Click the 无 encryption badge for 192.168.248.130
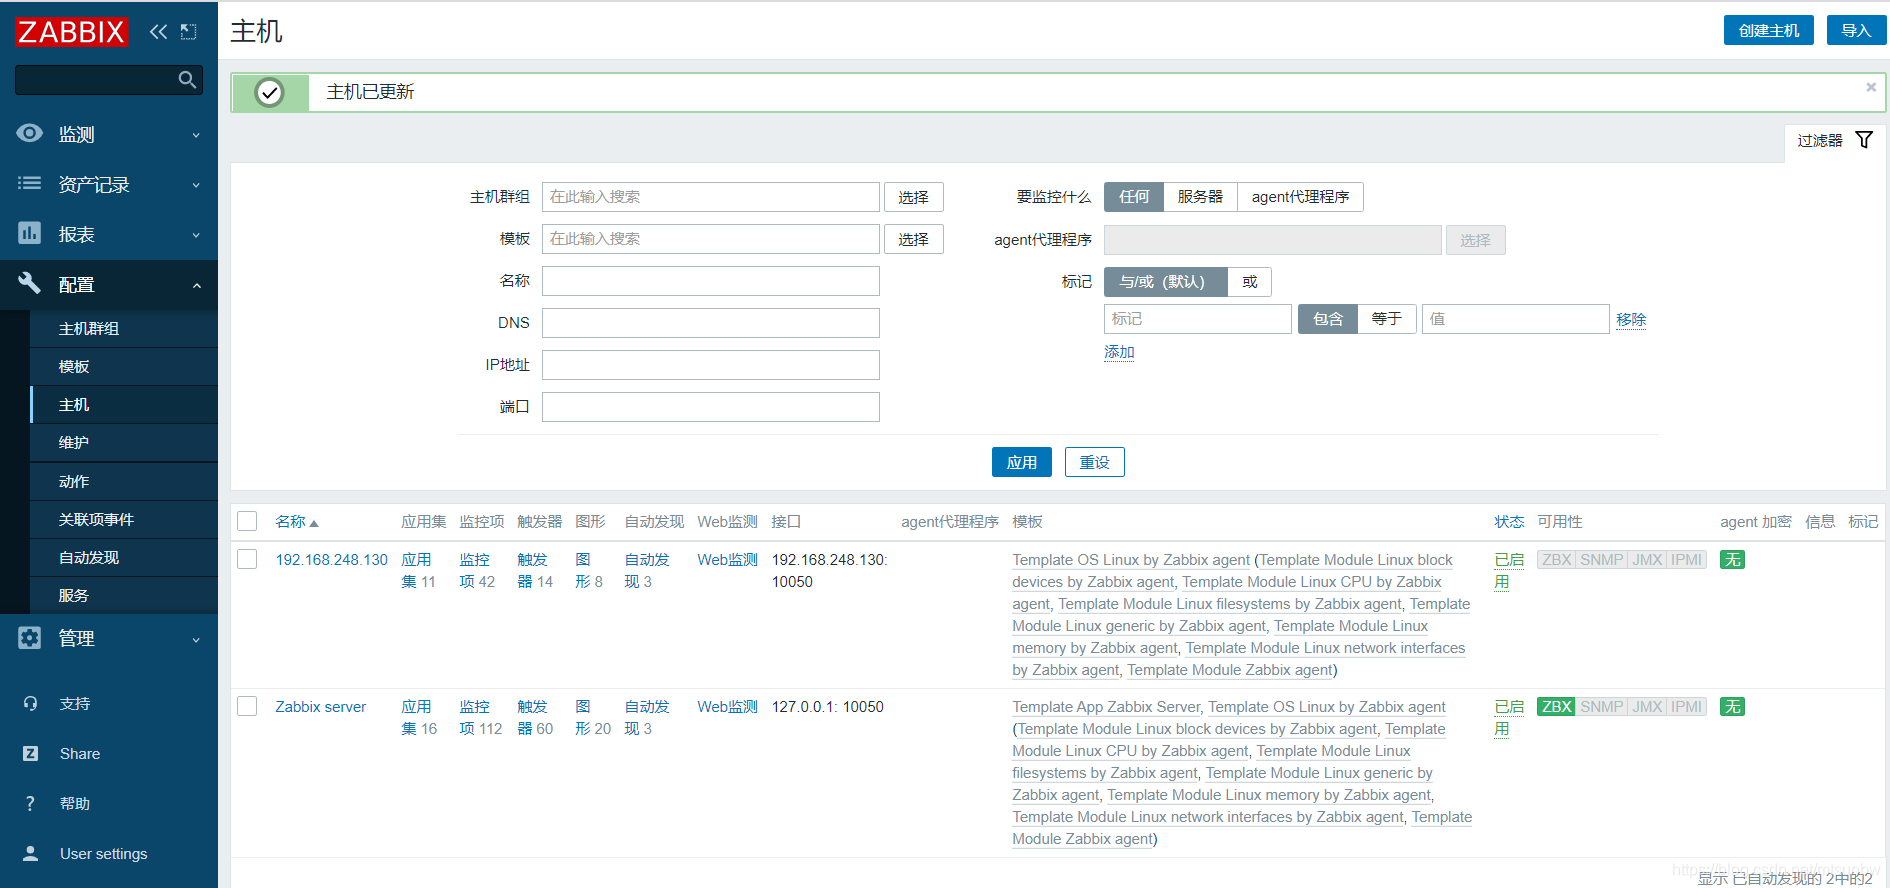Image resolution: width=1890 pixels, height=888 pixels. coord(1732,560)
